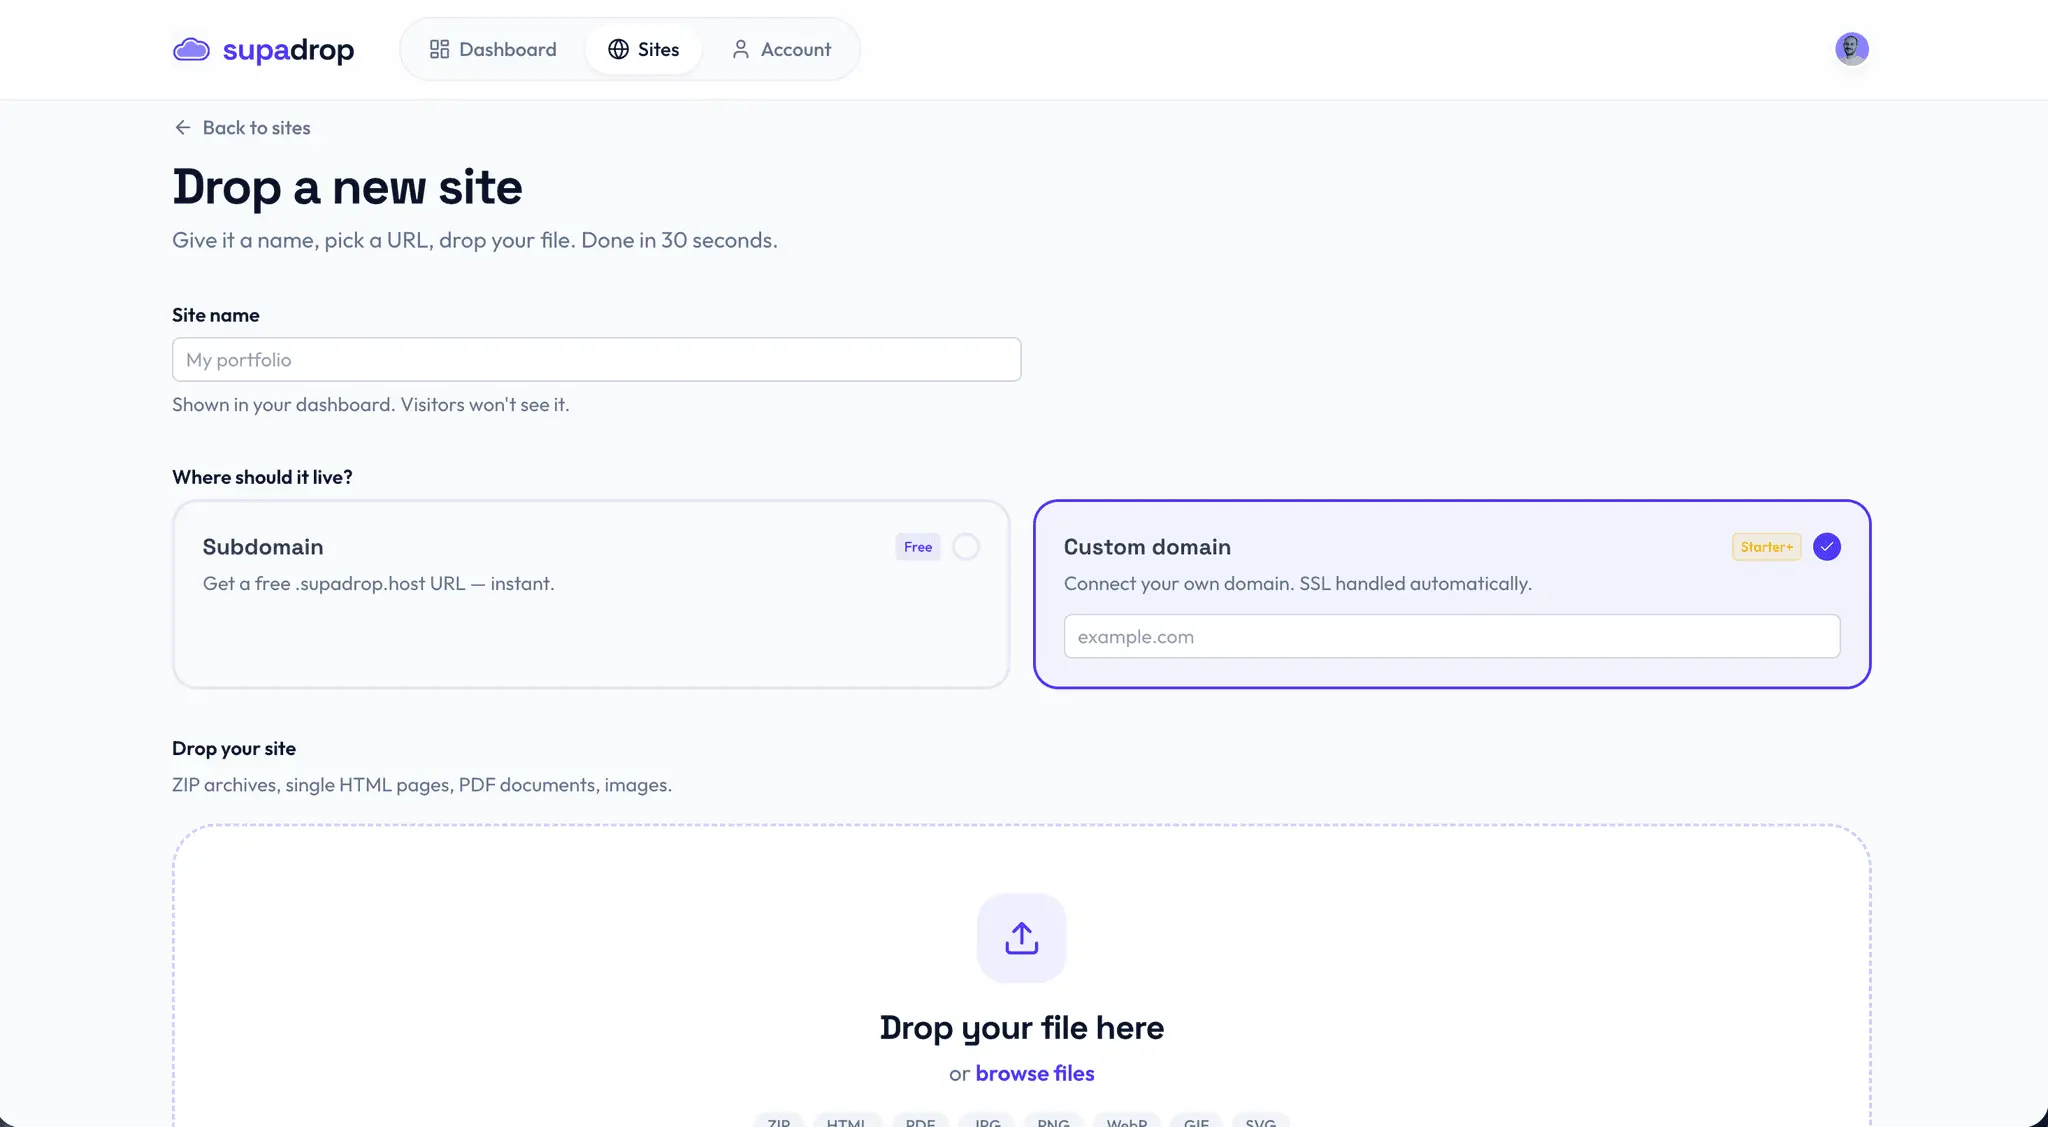The image size is (2048, 1127).
Task: Go to the Account tab
Action: [x=781, y=49]
